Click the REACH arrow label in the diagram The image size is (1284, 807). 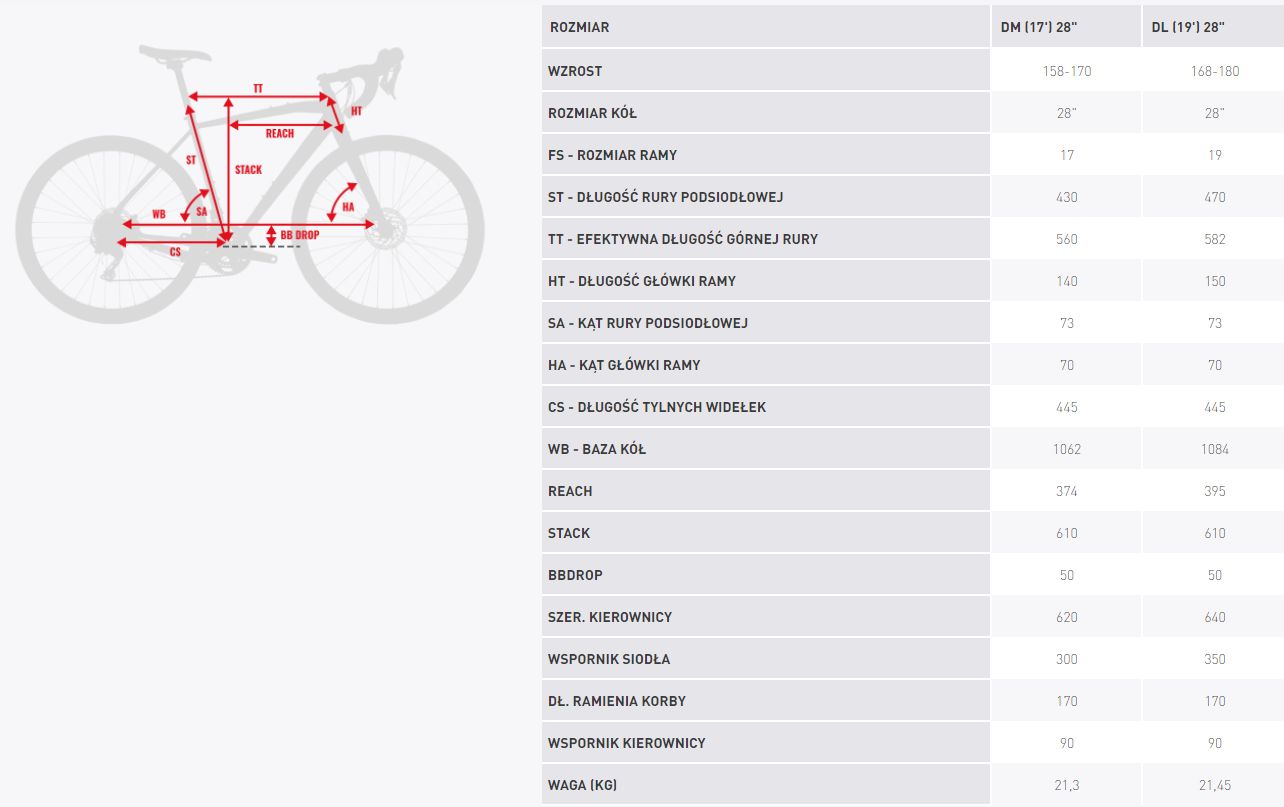point(280,133)
